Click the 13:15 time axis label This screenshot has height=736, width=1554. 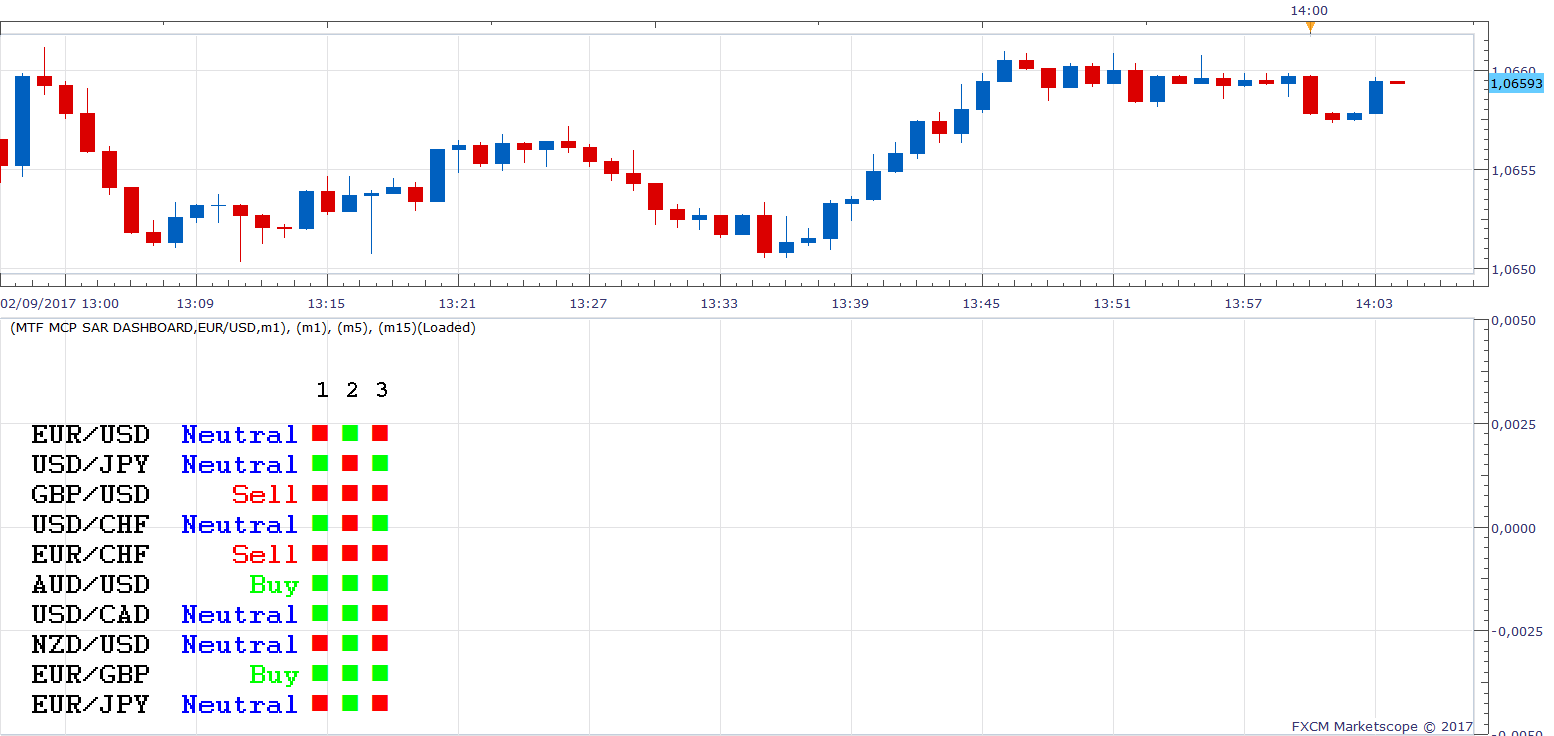[x=326, y=303]
